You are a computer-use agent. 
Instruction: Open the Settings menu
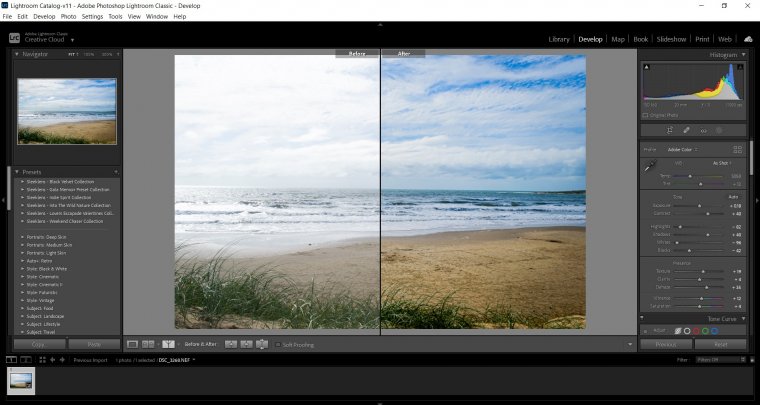tap(92, 16)
